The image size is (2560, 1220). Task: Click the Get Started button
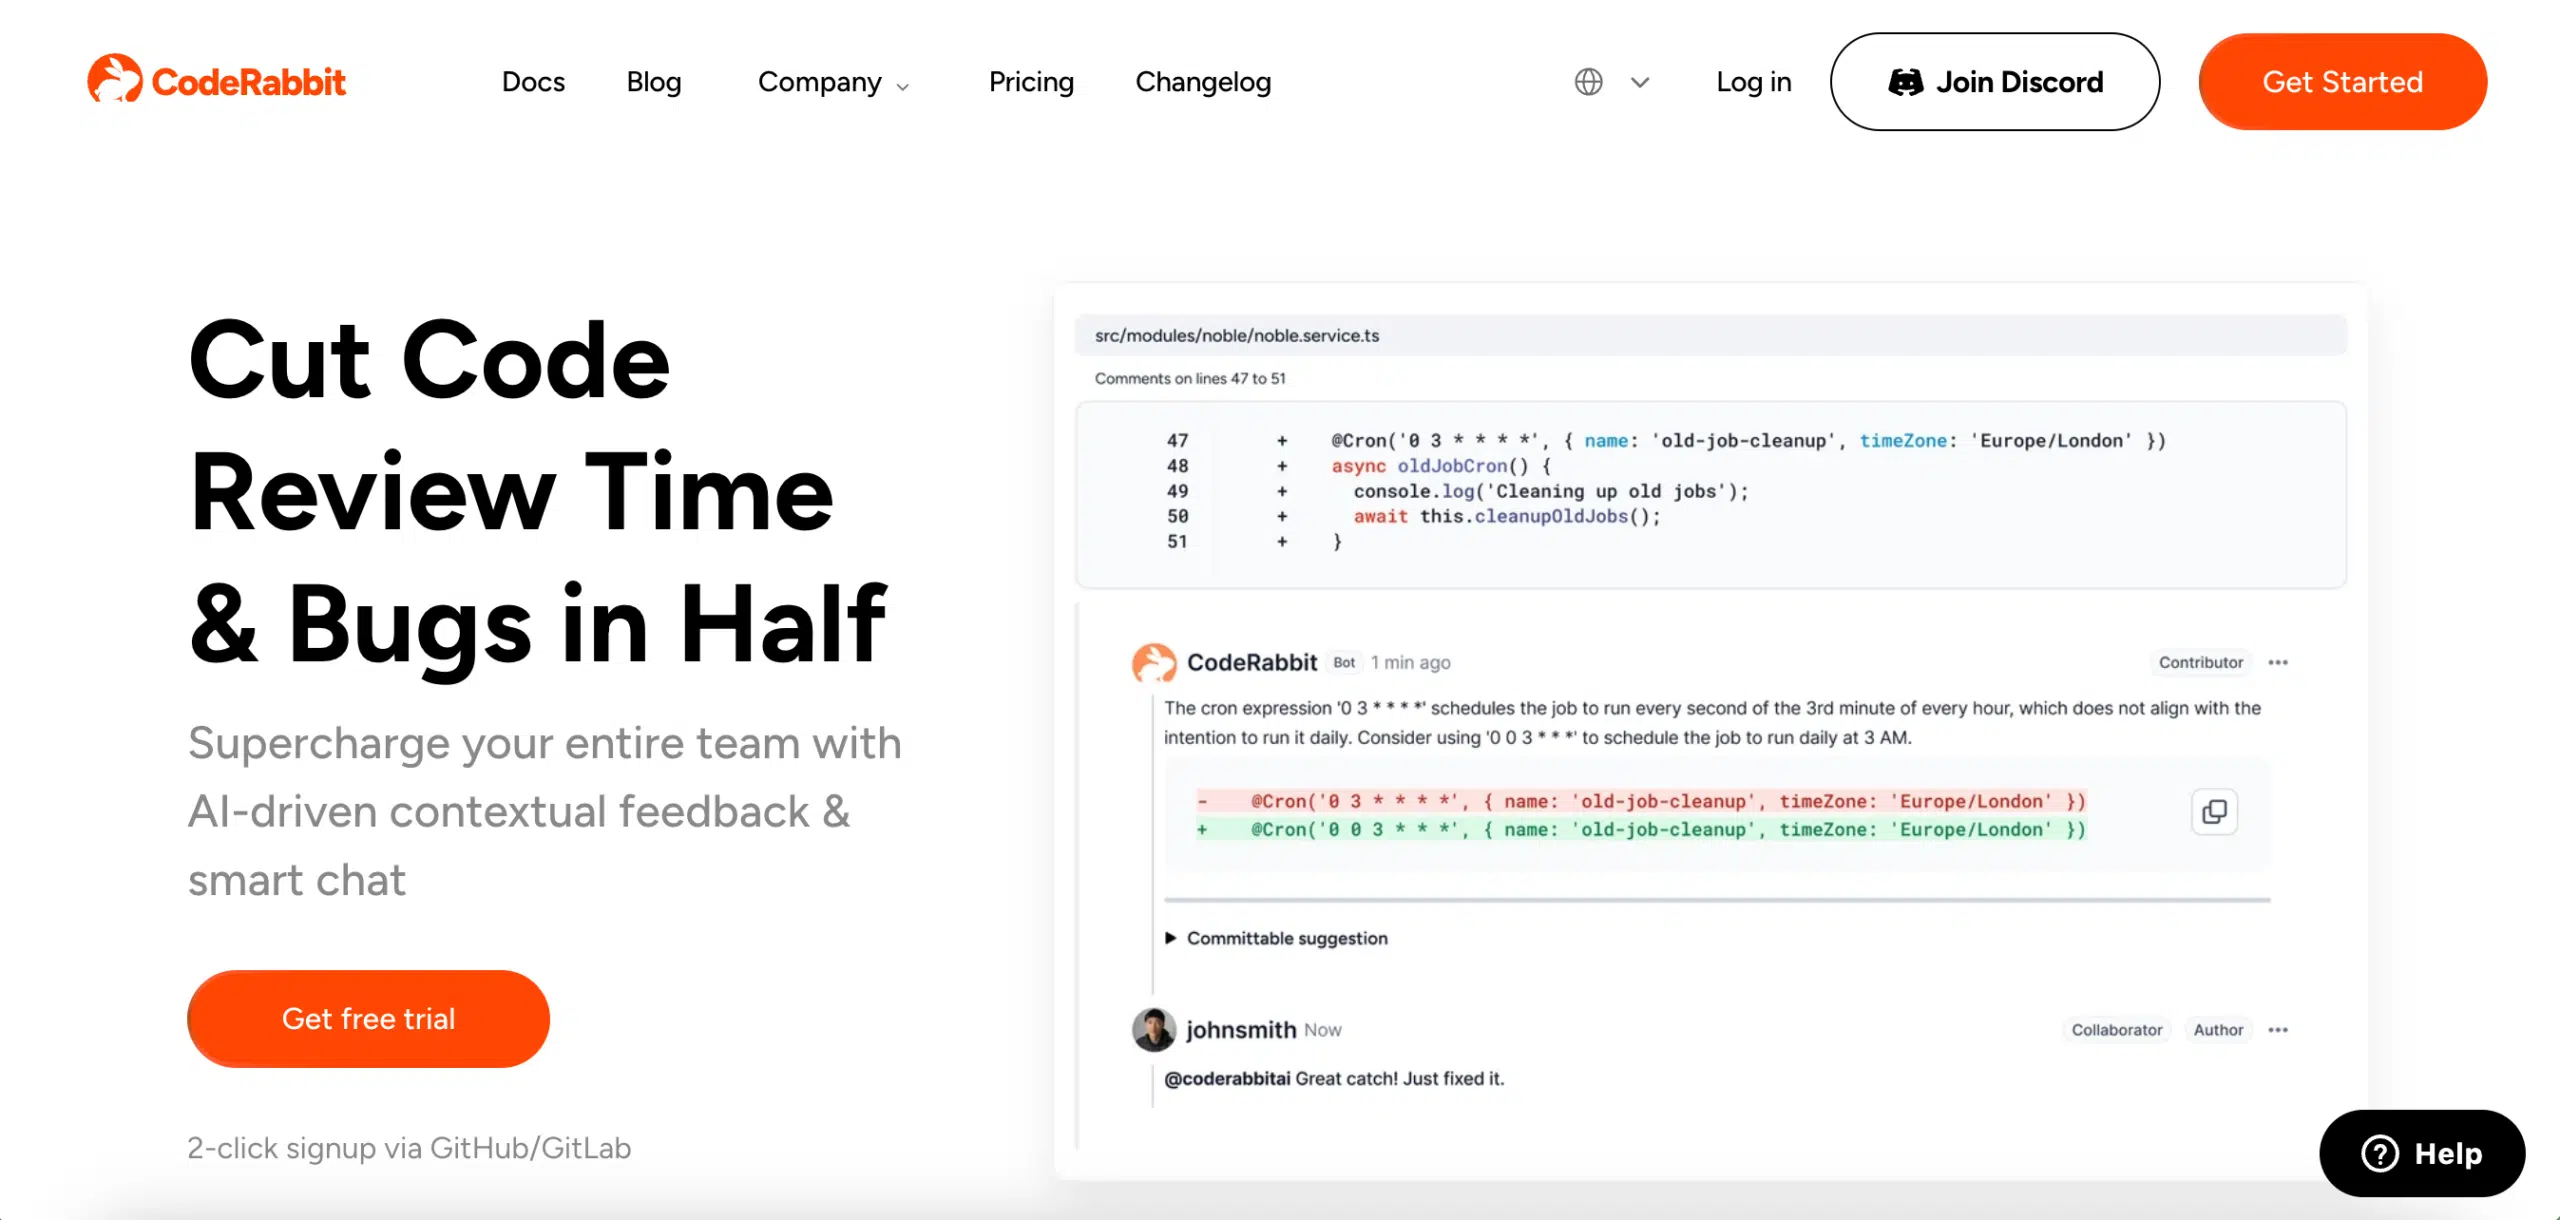pyautogui.click(x=2343, y=80)
